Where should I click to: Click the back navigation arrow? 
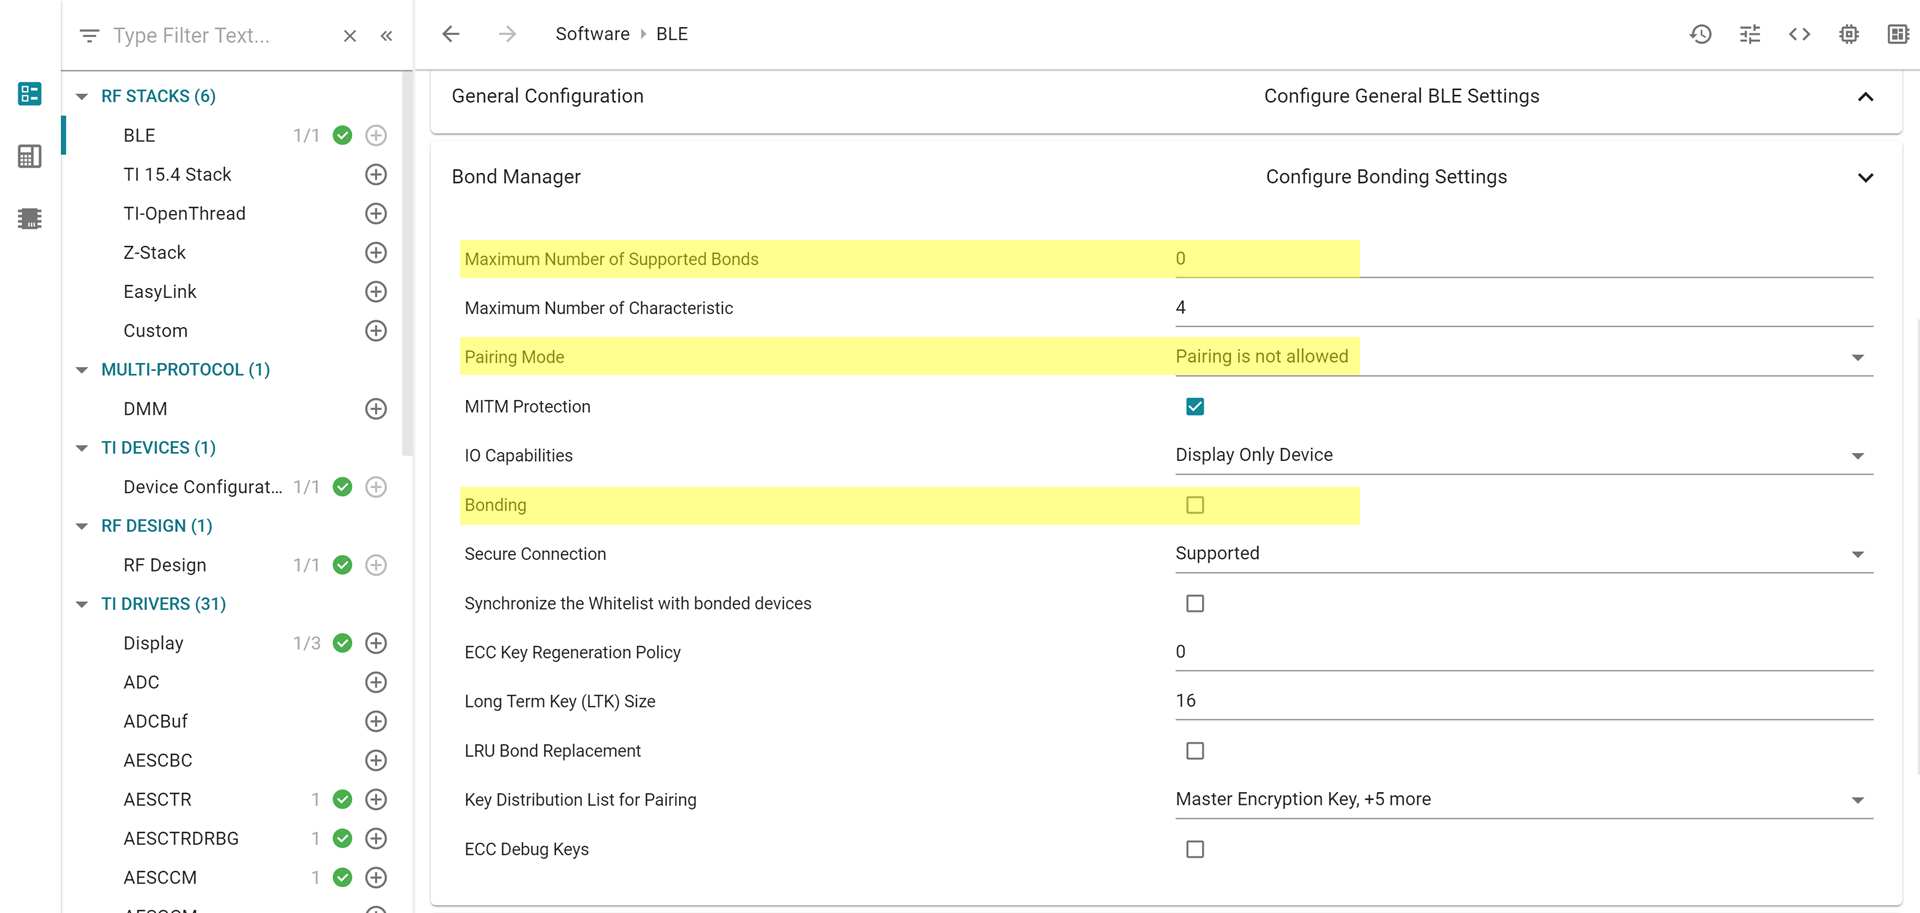pyautogui.click(x=451, y=34)
